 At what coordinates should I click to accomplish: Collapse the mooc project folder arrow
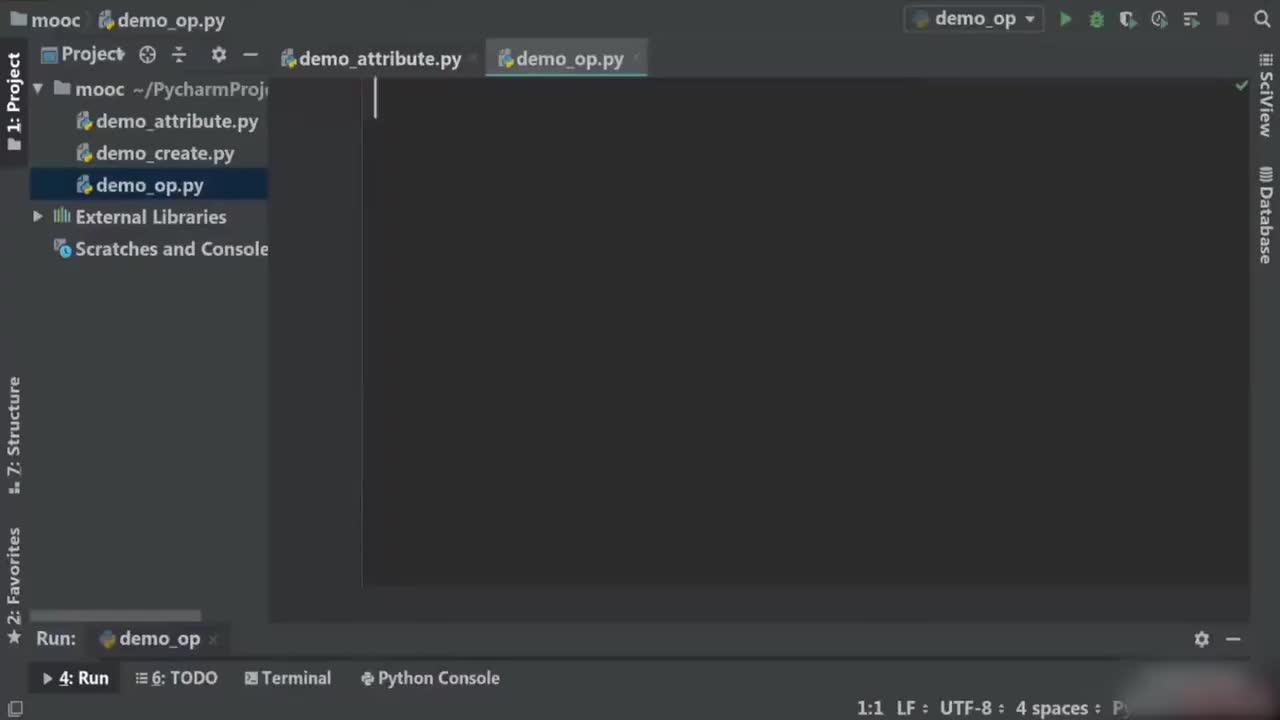click(x=38, y=89)
